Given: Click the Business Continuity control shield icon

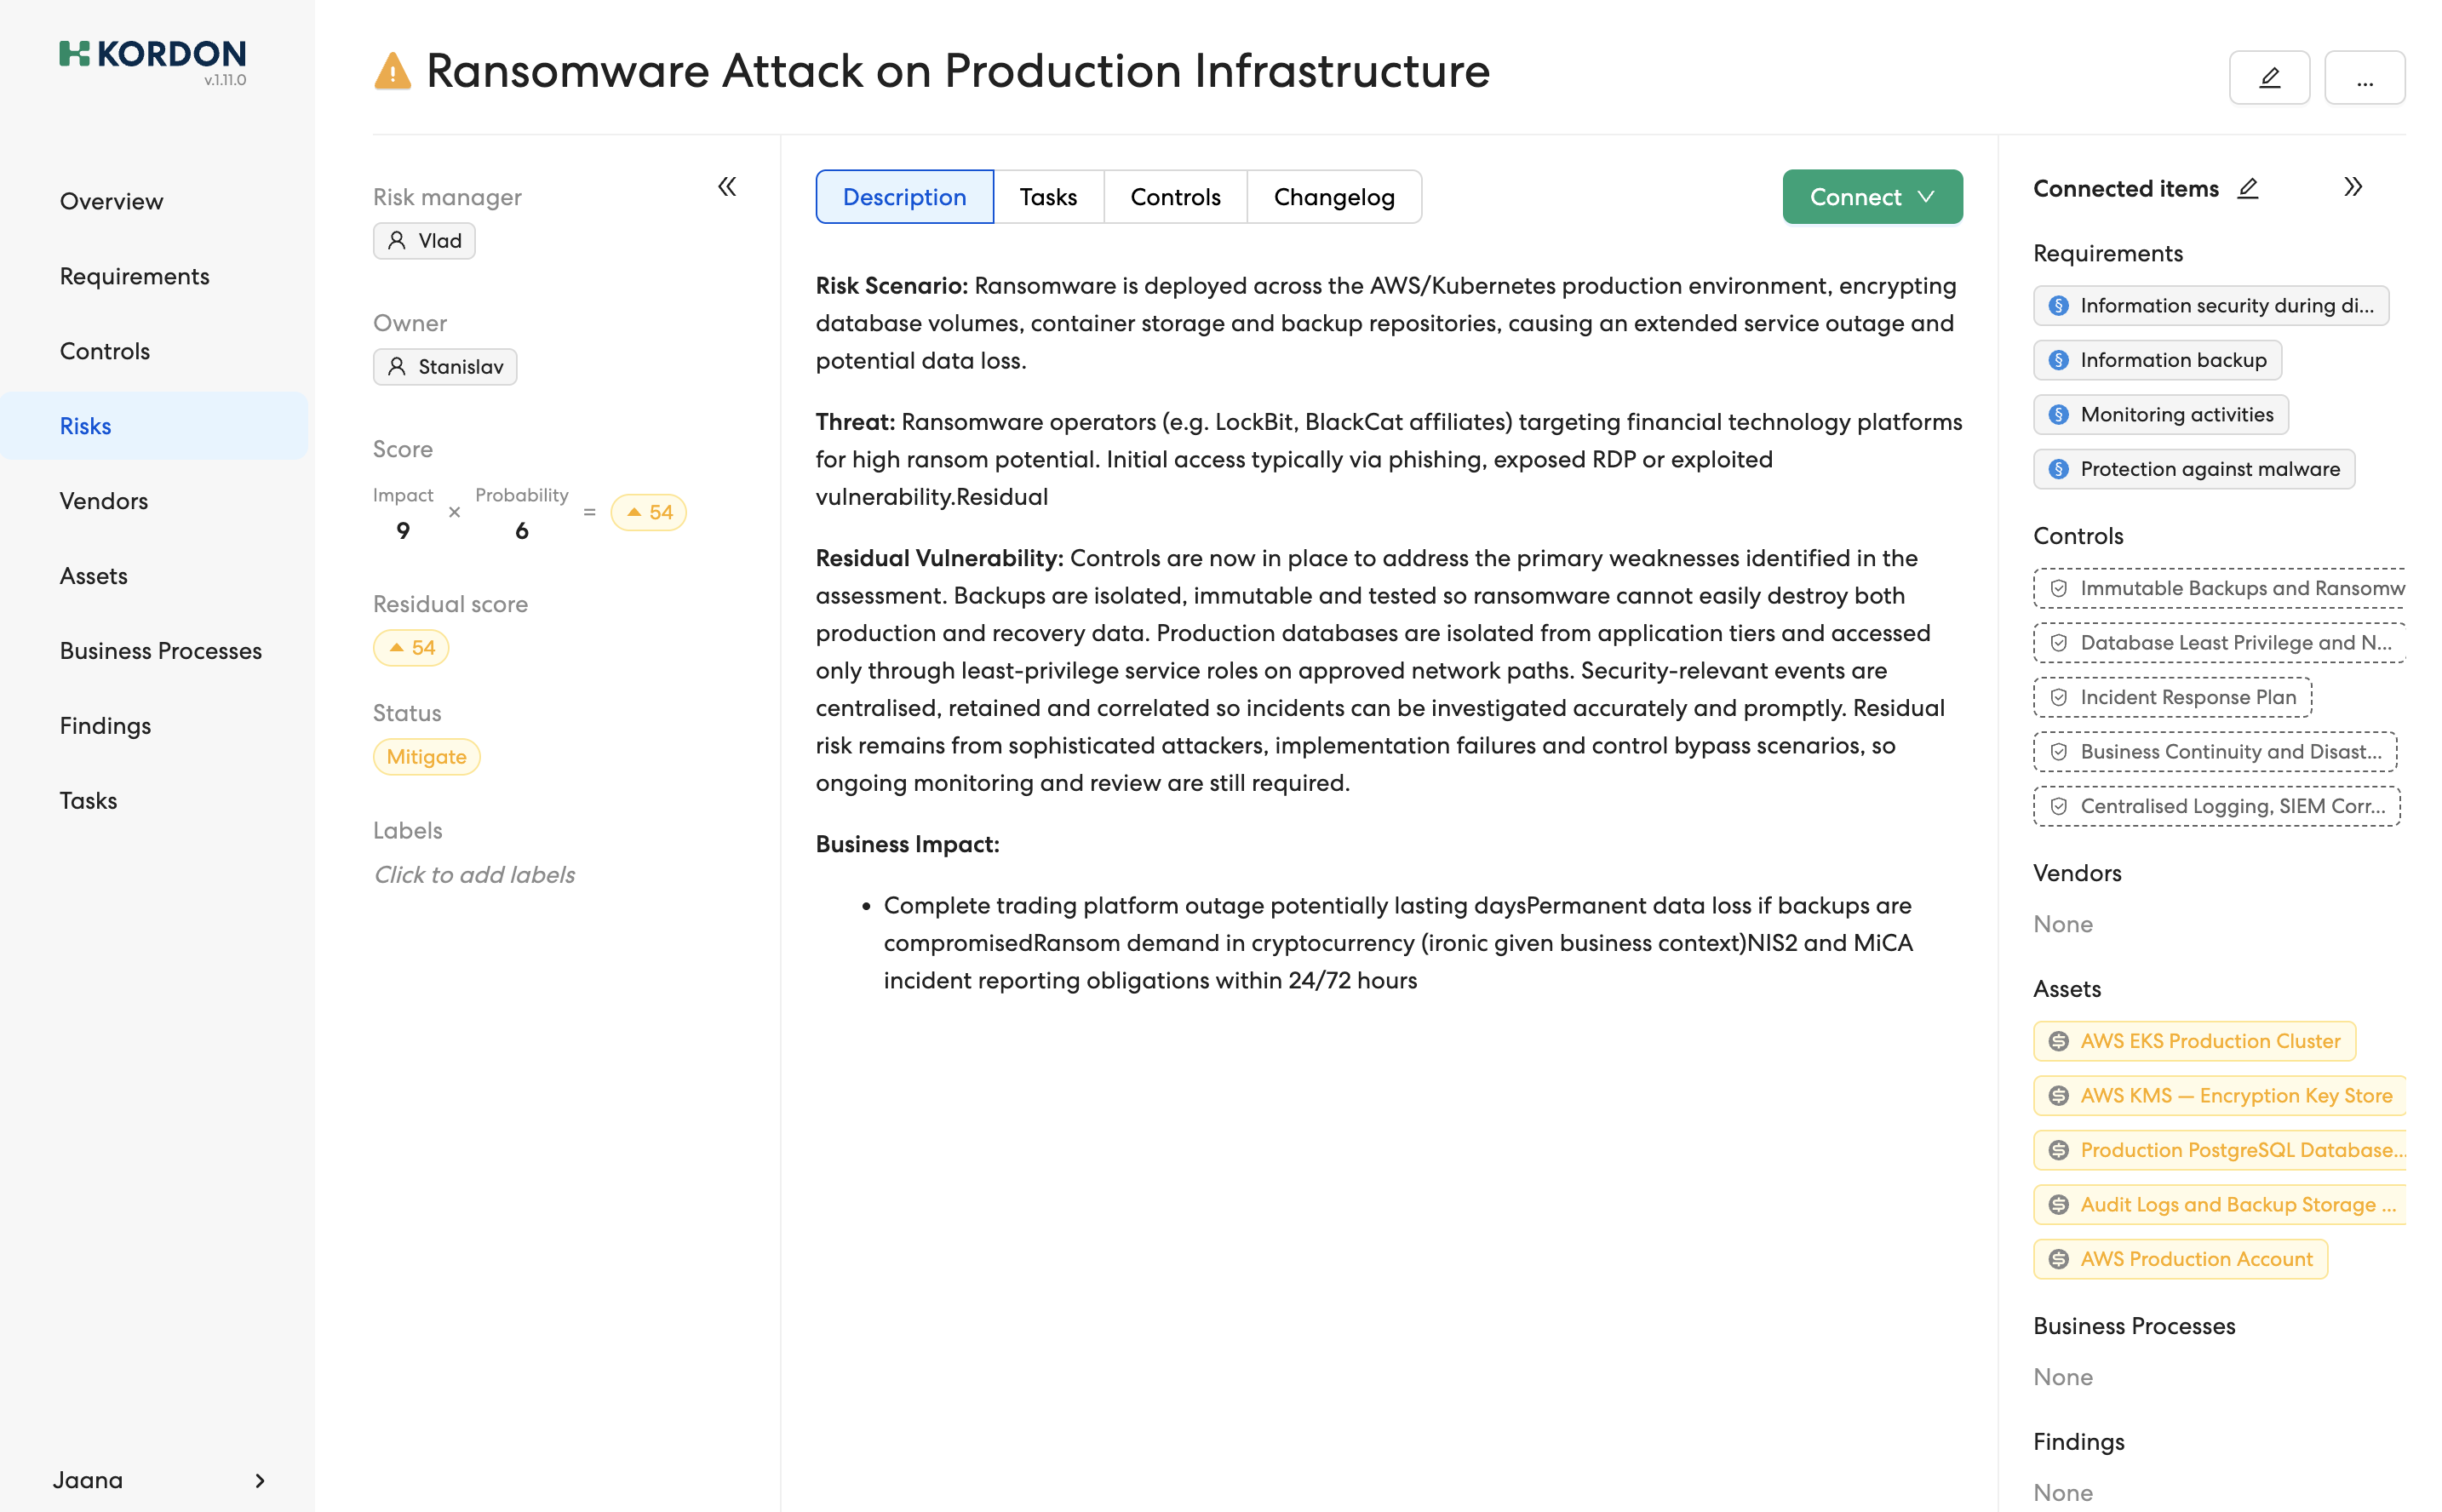Looking at the screenshot, I should (x=2058, y=752).
